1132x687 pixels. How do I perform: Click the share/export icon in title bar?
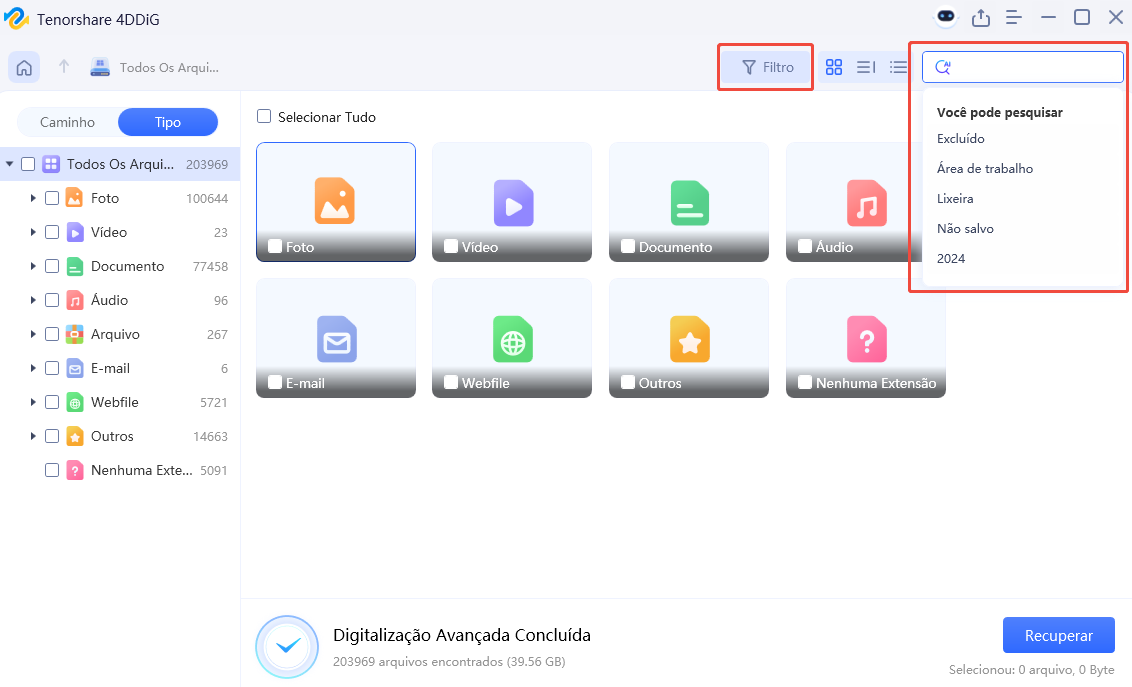coord(981,17)
